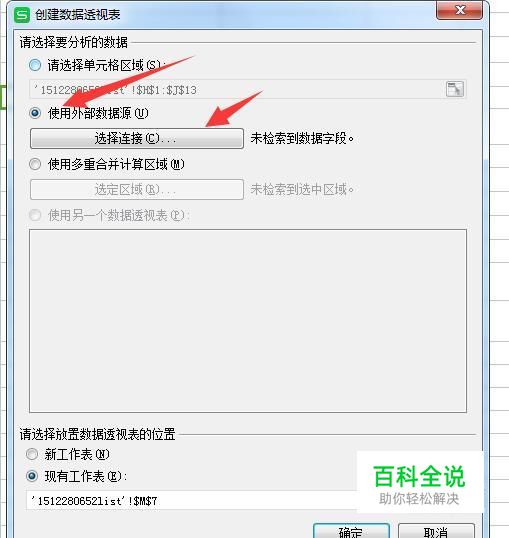Click the 百科全说 watermark logo
The image size is (509, 538).
(419, 482)
